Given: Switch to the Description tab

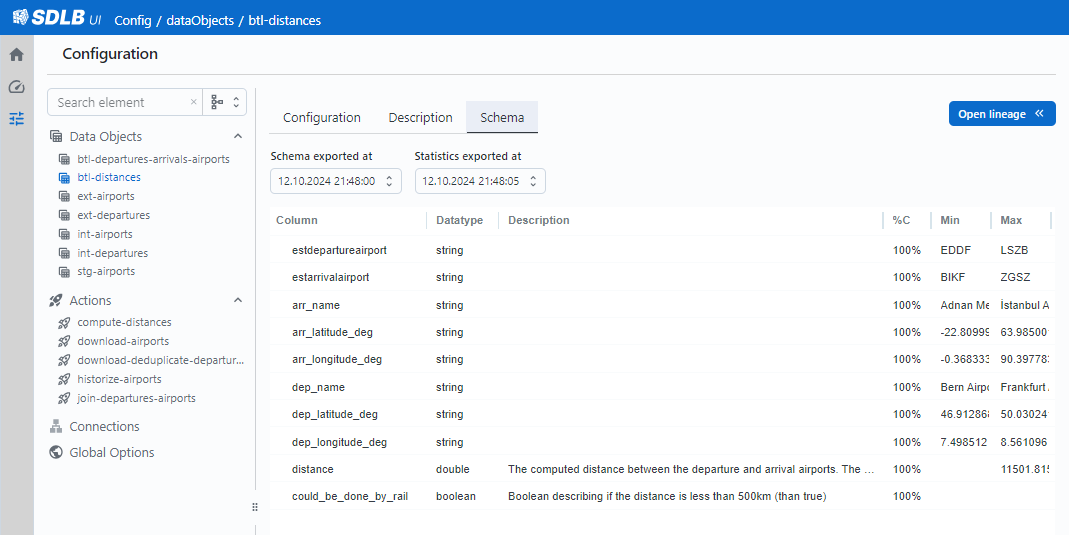Looking at the screenshot, I should (x=420, y=118).
